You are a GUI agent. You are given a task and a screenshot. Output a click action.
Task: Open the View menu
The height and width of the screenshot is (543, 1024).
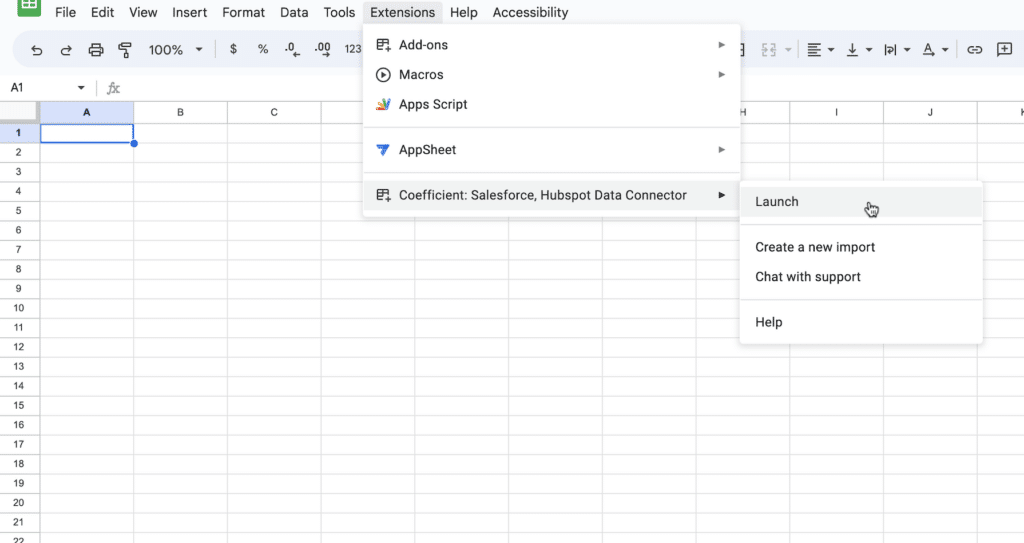pyautogui.click(x=143, y=12)
